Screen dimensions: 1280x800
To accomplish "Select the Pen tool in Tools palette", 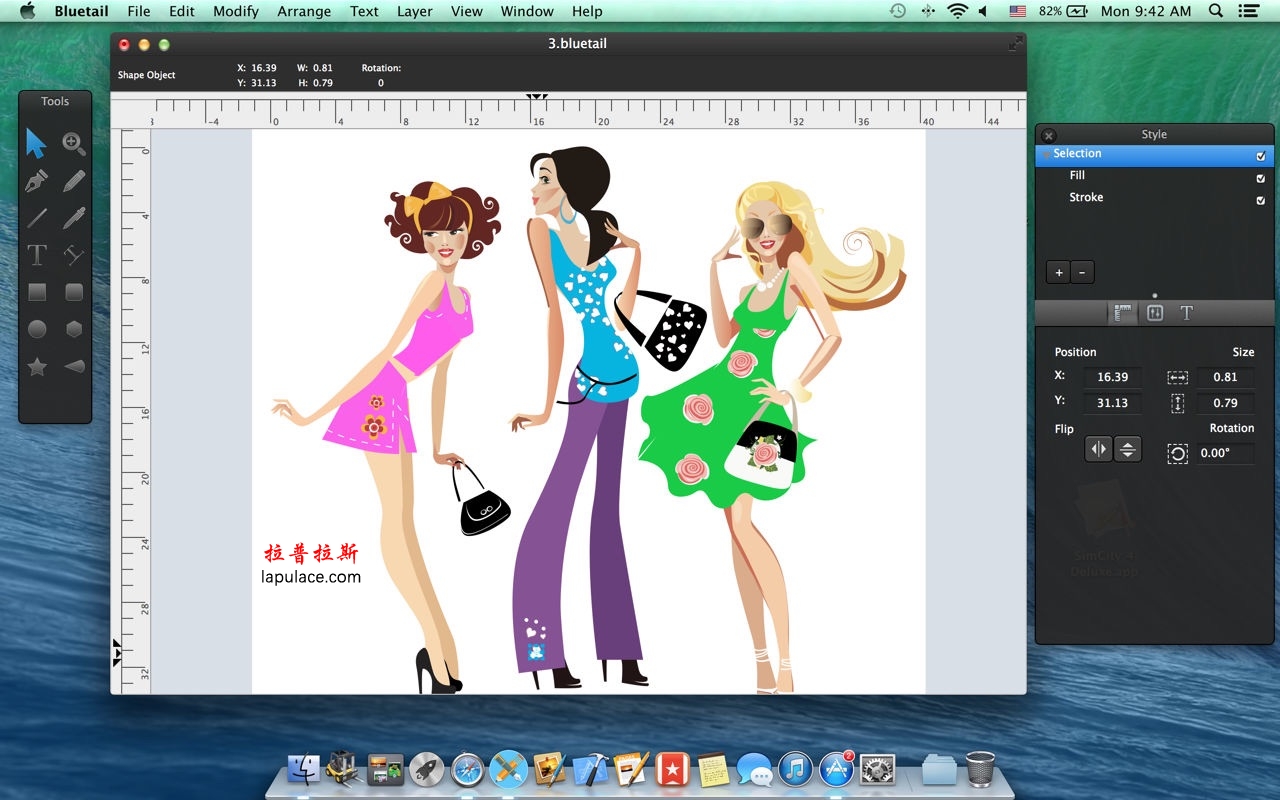I will click(x=36, y=181).
